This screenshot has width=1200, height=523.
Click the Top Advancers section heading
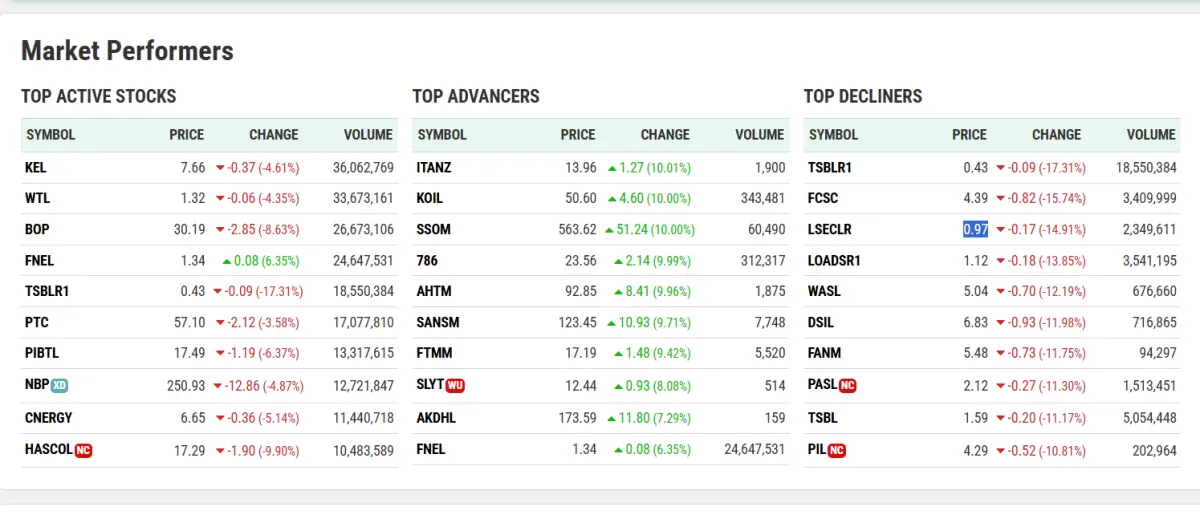[x=475, y=97]
